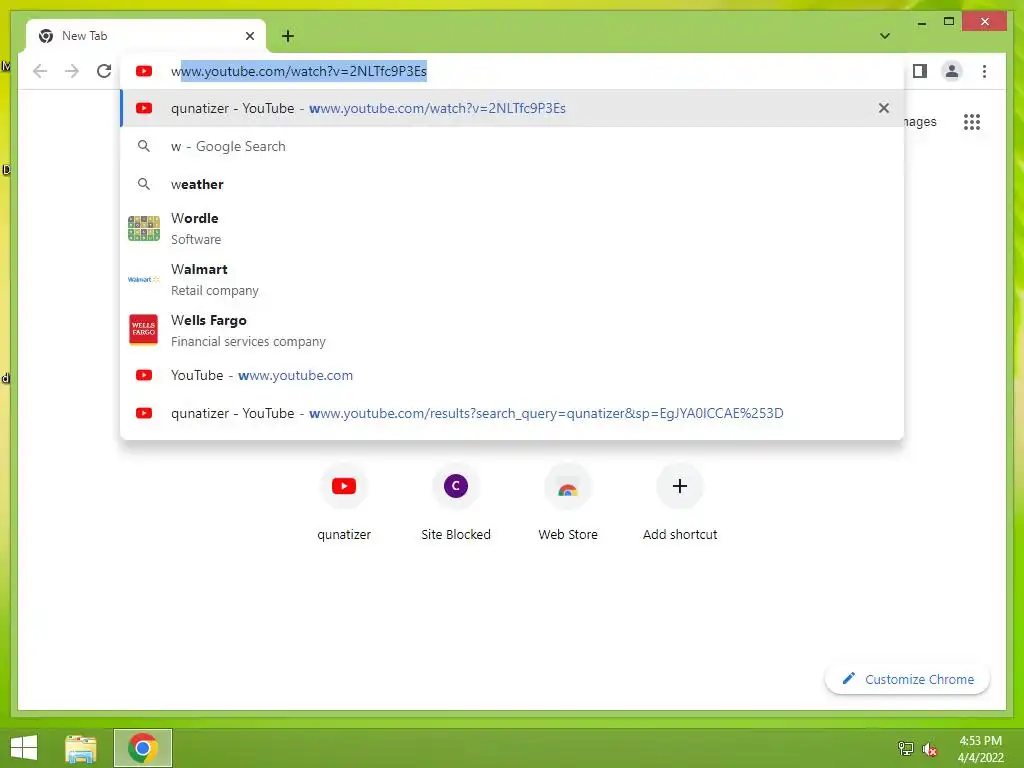Select the Wells Fargo suggestion

click(x=512, y=330)
